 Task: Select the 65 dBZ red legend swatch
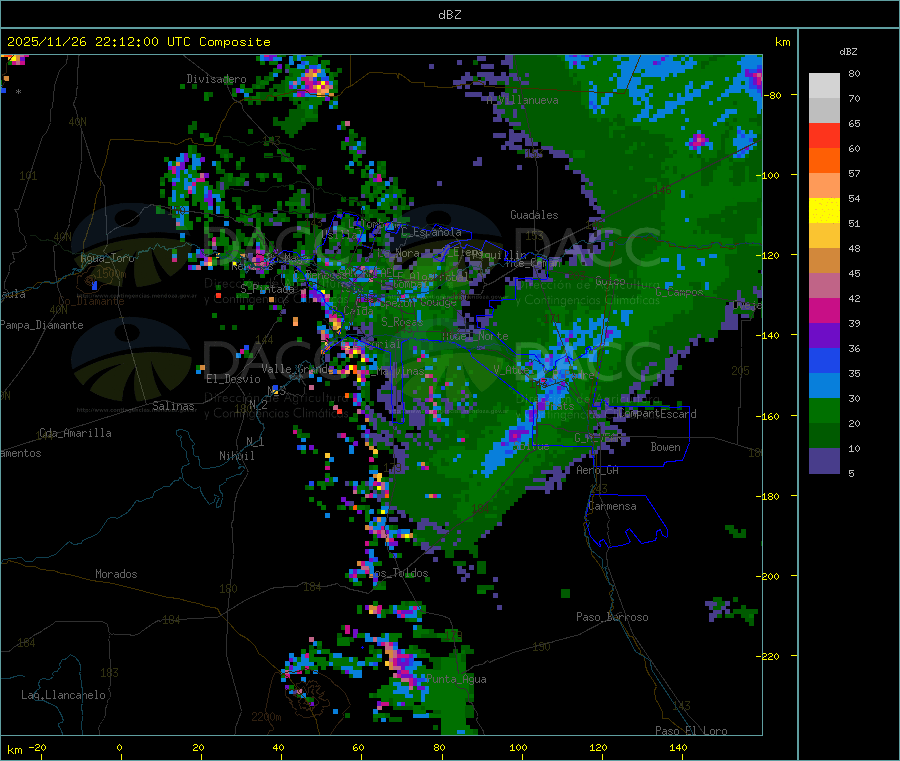pos(824,135)
